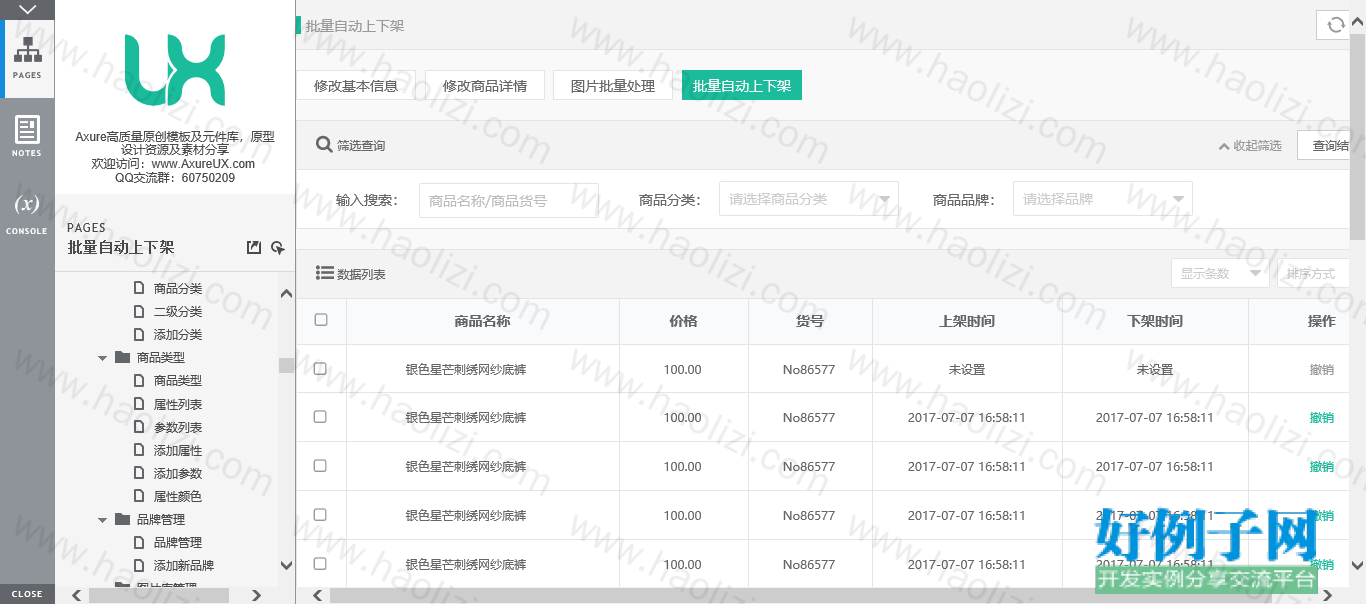Open the 属性颜色 page in the tree
The height and width of the screenshot is (604, 1366).
(178, 496)
